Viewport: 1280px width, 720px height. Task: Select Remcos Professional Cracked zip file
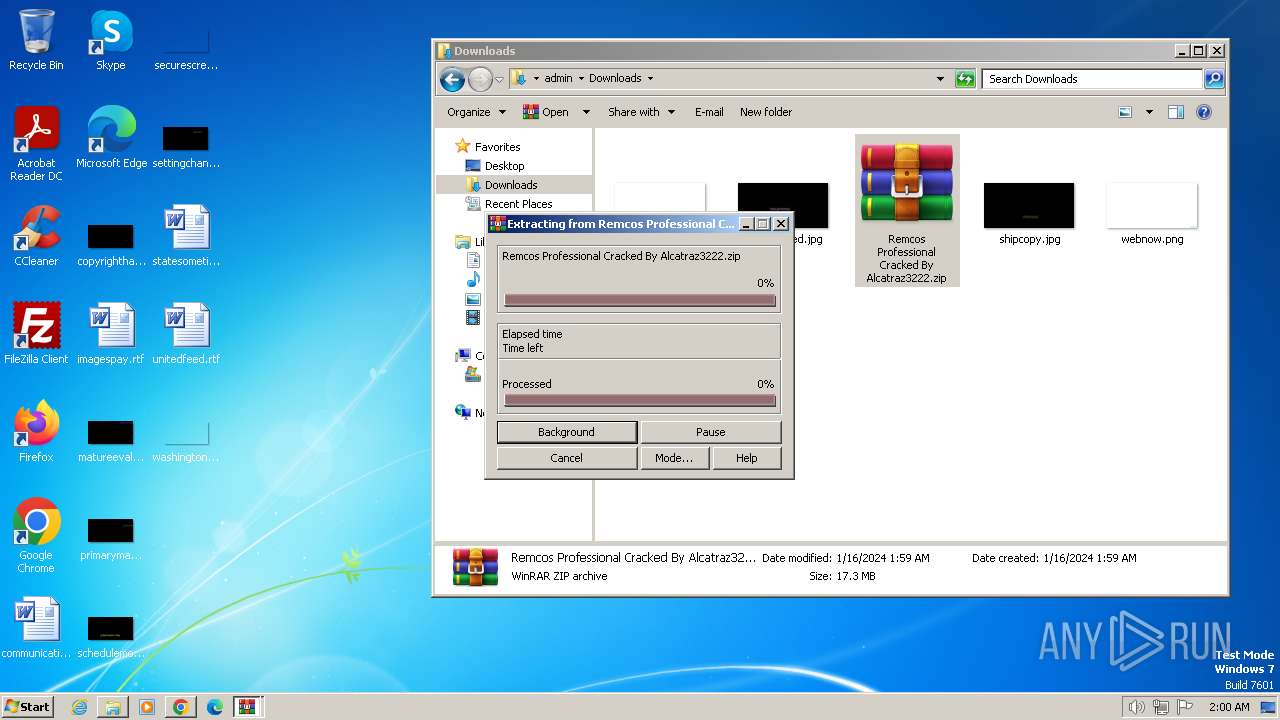coord(907,212)
